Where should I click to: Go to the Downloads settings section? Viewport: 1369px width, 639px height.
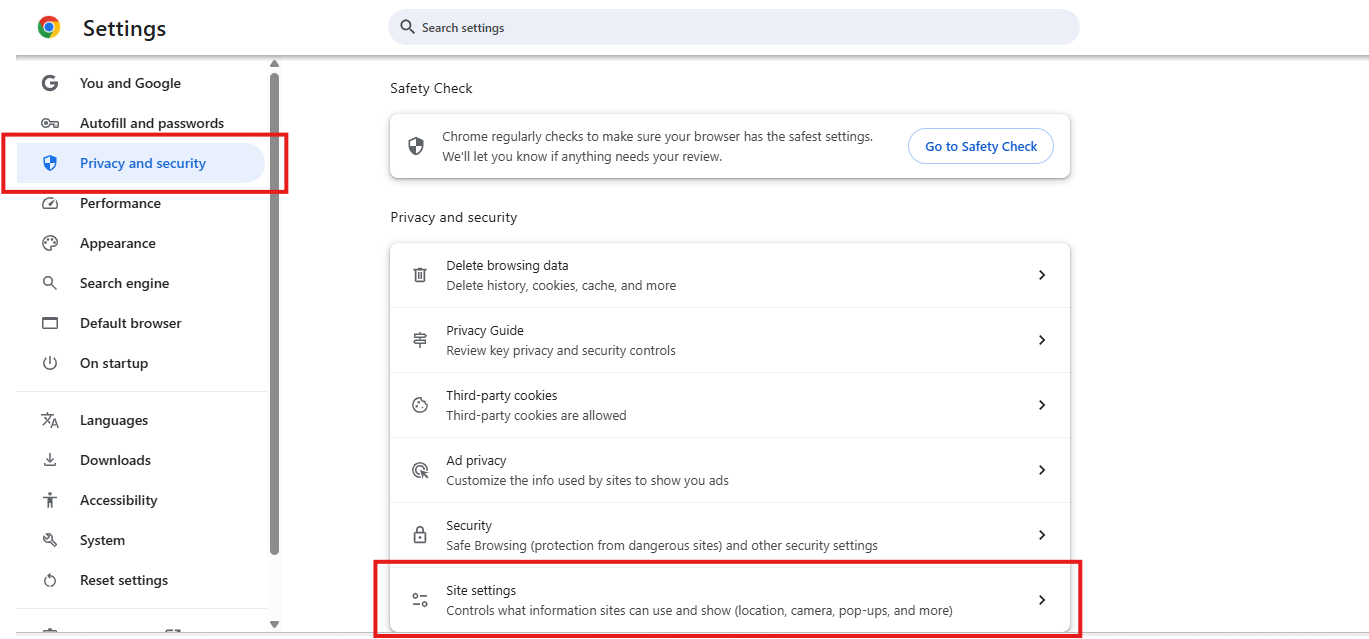(x=115, y=460)
